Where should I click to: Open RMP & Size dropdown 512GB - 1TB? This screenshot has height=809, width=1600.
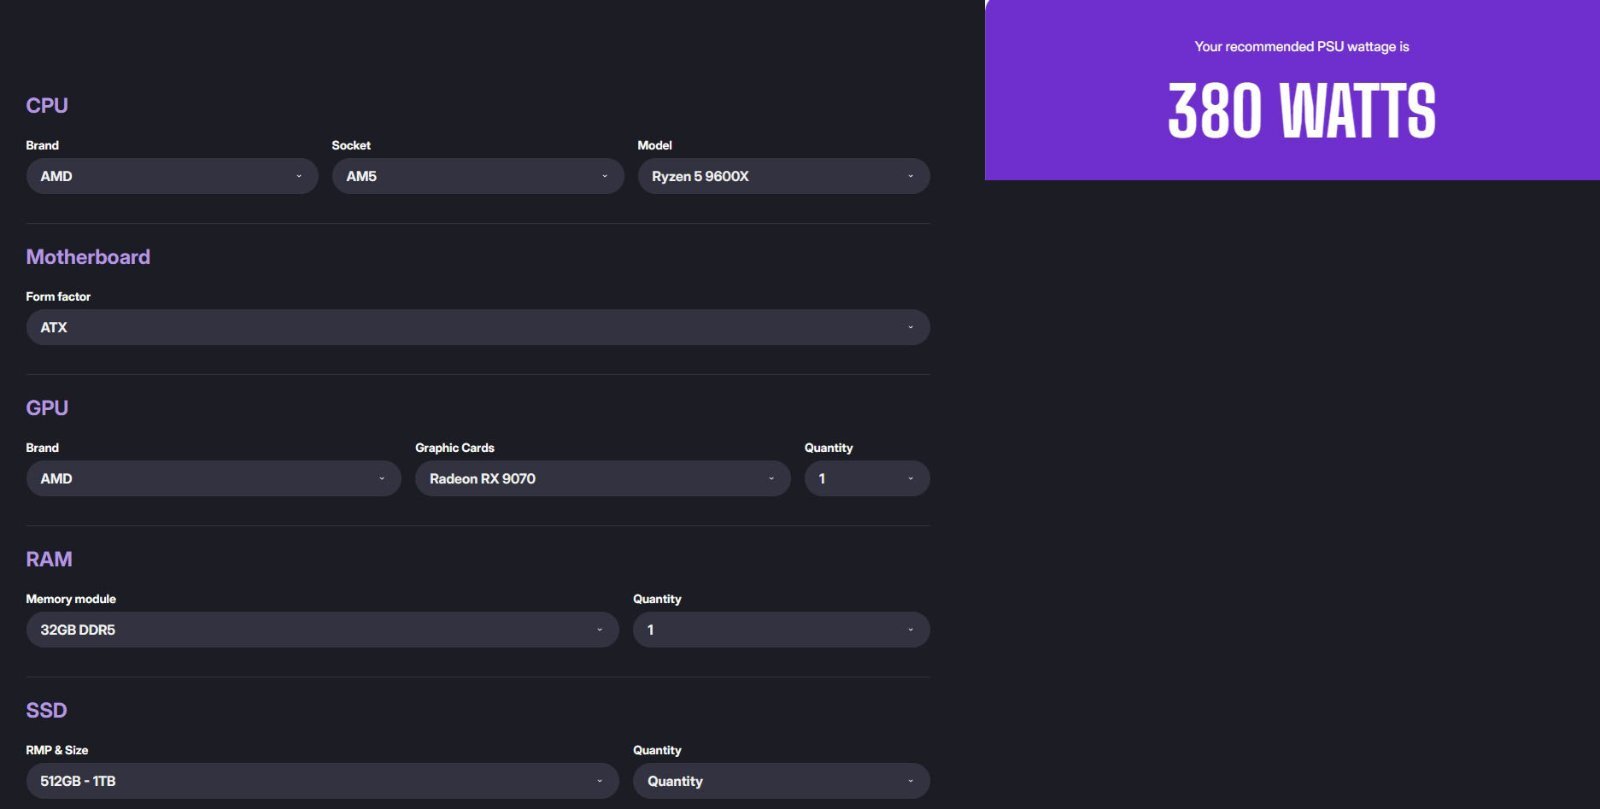click(322, 781)
